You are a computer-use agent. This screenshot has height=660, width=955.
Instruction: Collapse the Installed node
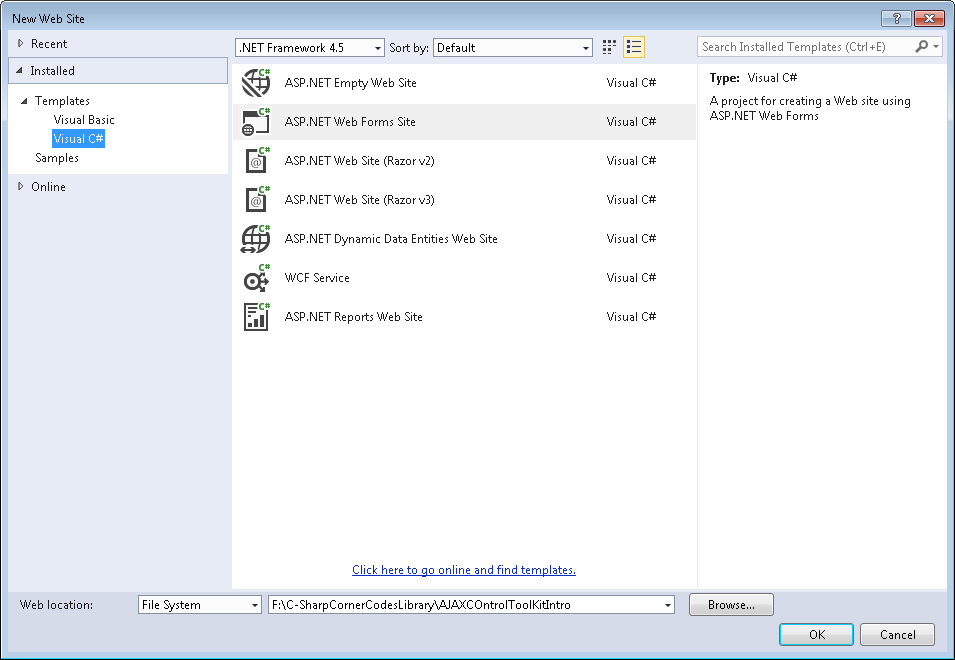19,71
